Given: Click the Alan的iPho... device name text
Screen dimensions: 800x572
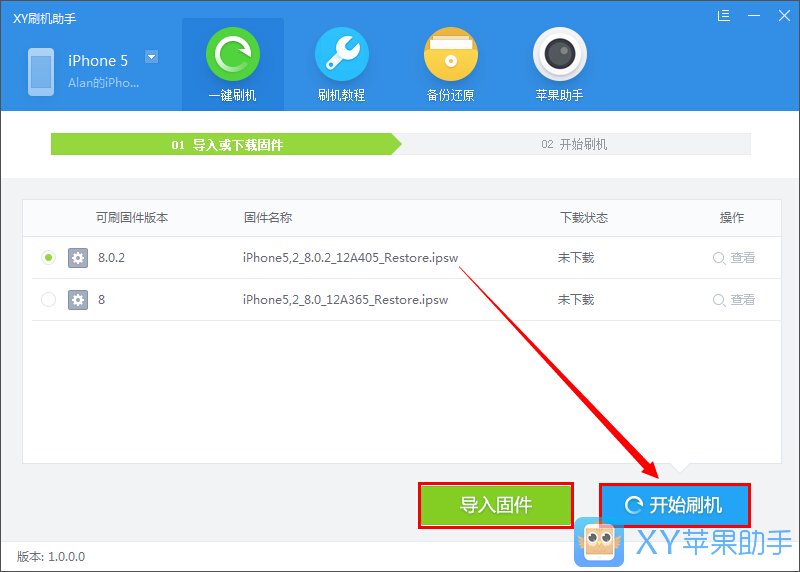Looking at the screenshot, I should (104, 83).
